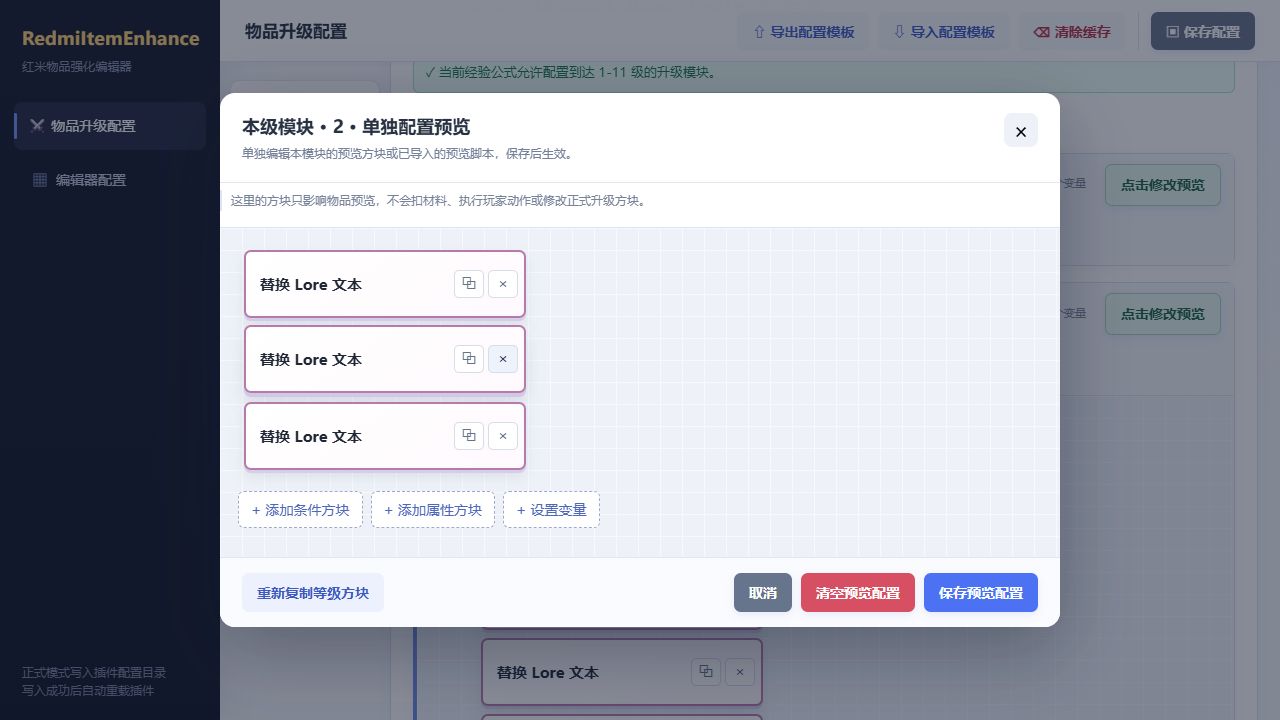Switch to 编辑器配置 in the sidebar

(110, 180)
